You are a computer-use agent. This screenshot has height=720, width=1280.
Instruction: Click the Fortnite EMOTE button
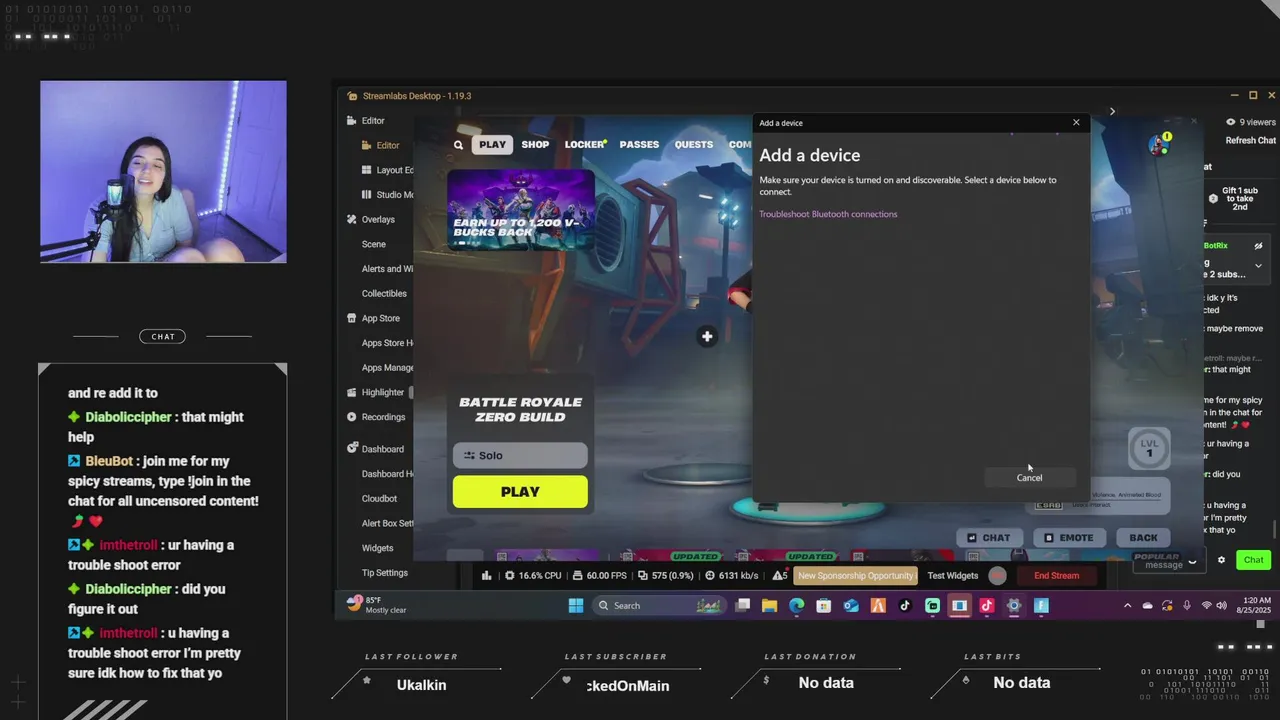click(1068, 538)
